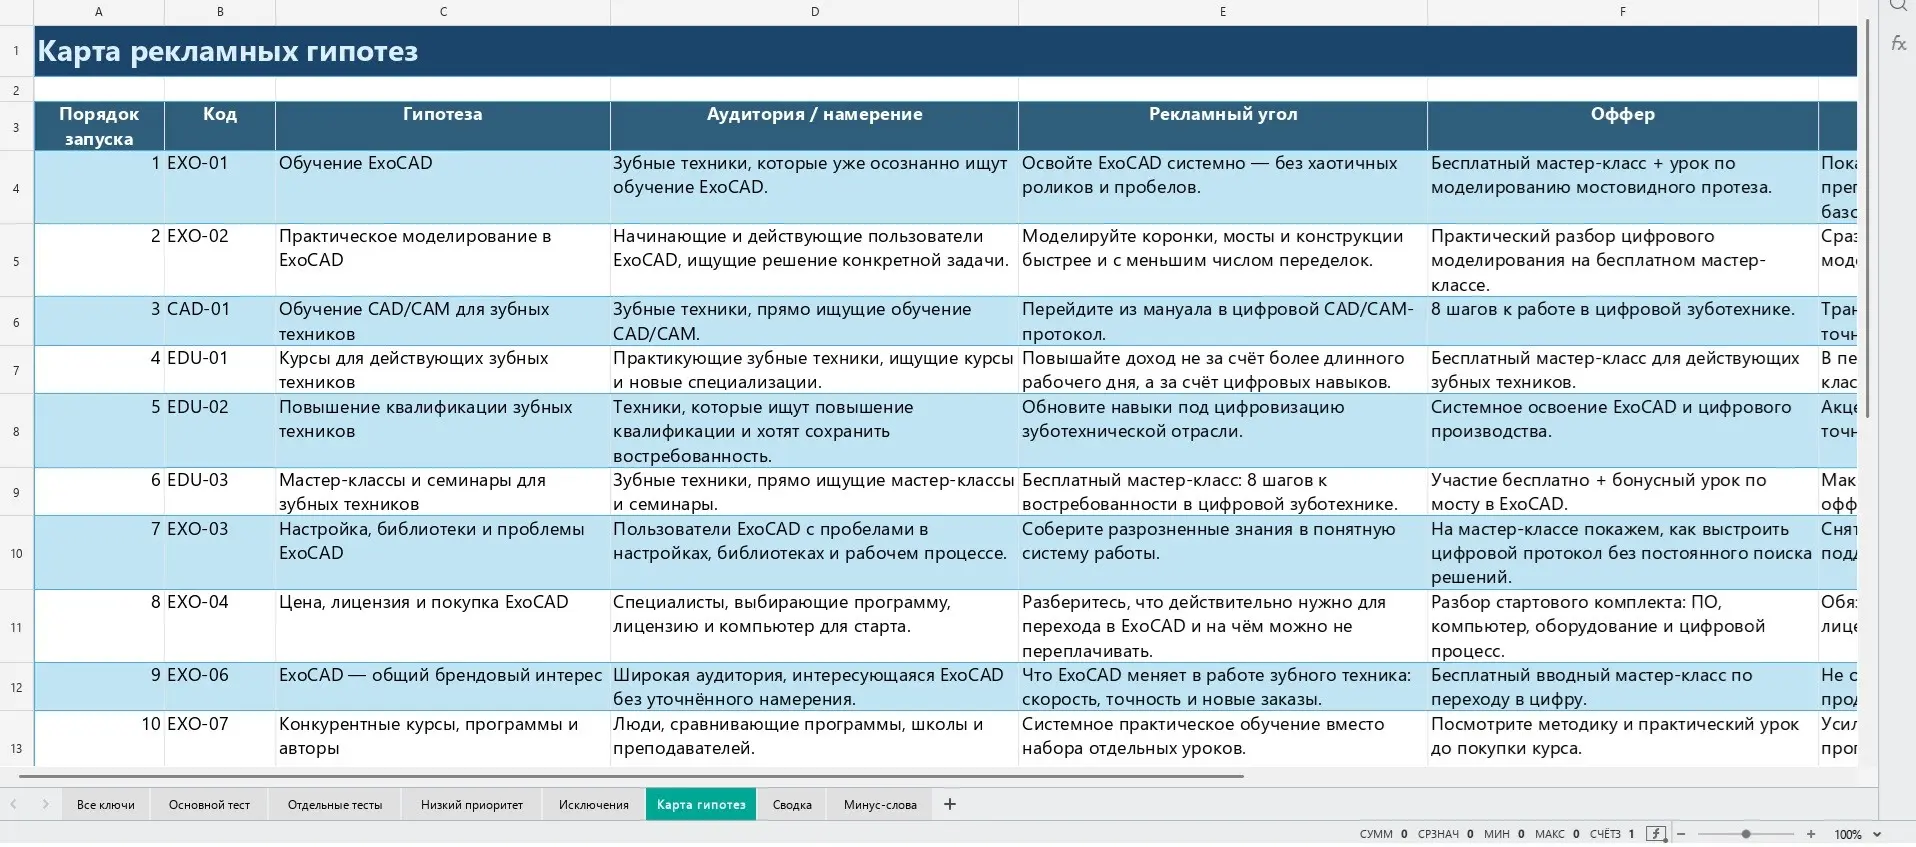Click the 'СУММ 0' status bar value
The width and height of the screenshot is (1916, 847).
point(1383,834)
